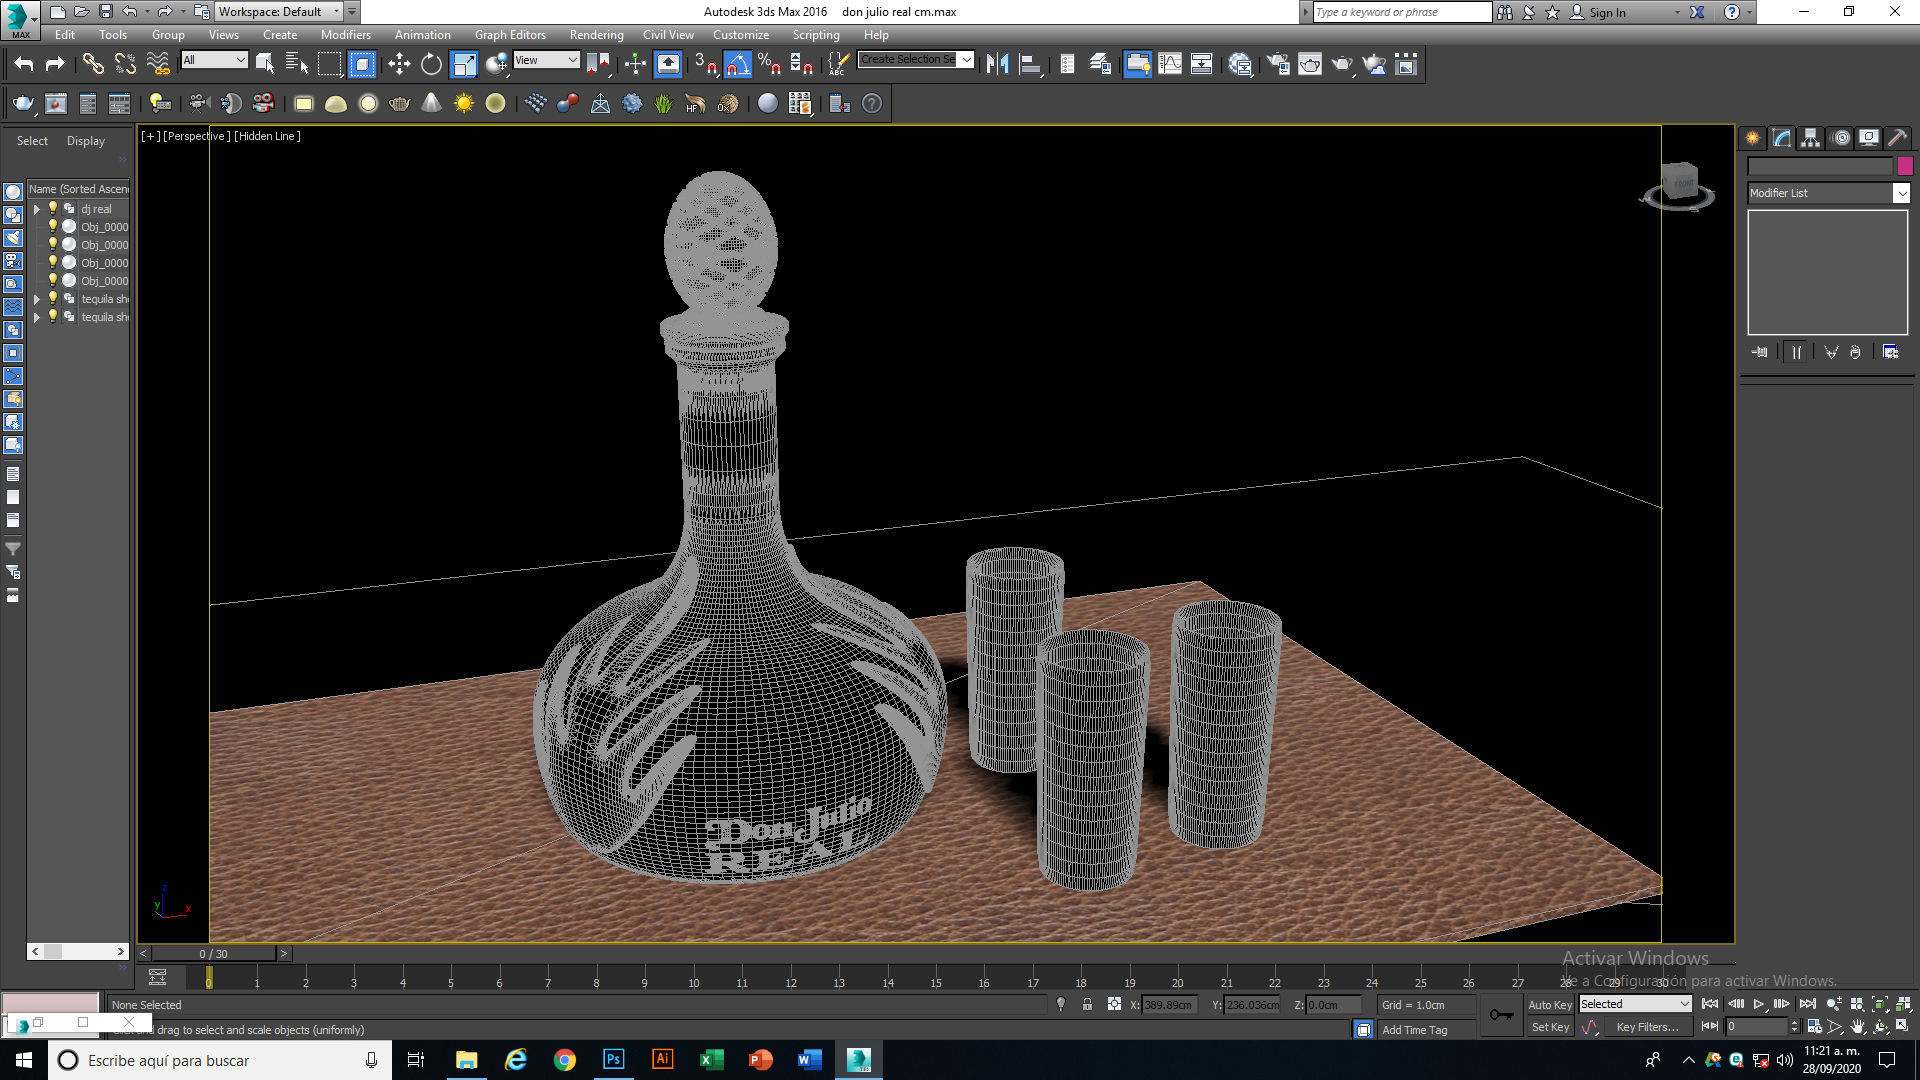
Task: Click Add Time Tag
Action: point(1414,1030)
